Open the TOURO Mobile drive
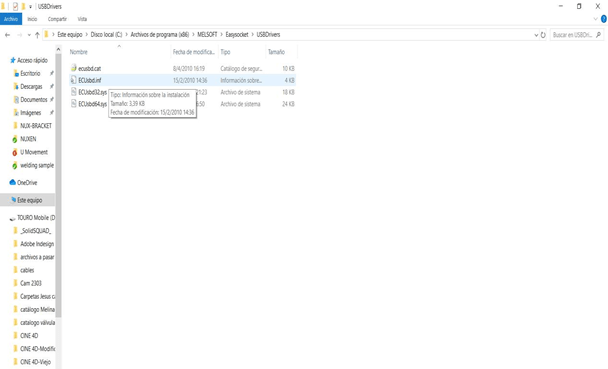 (36, 218)
